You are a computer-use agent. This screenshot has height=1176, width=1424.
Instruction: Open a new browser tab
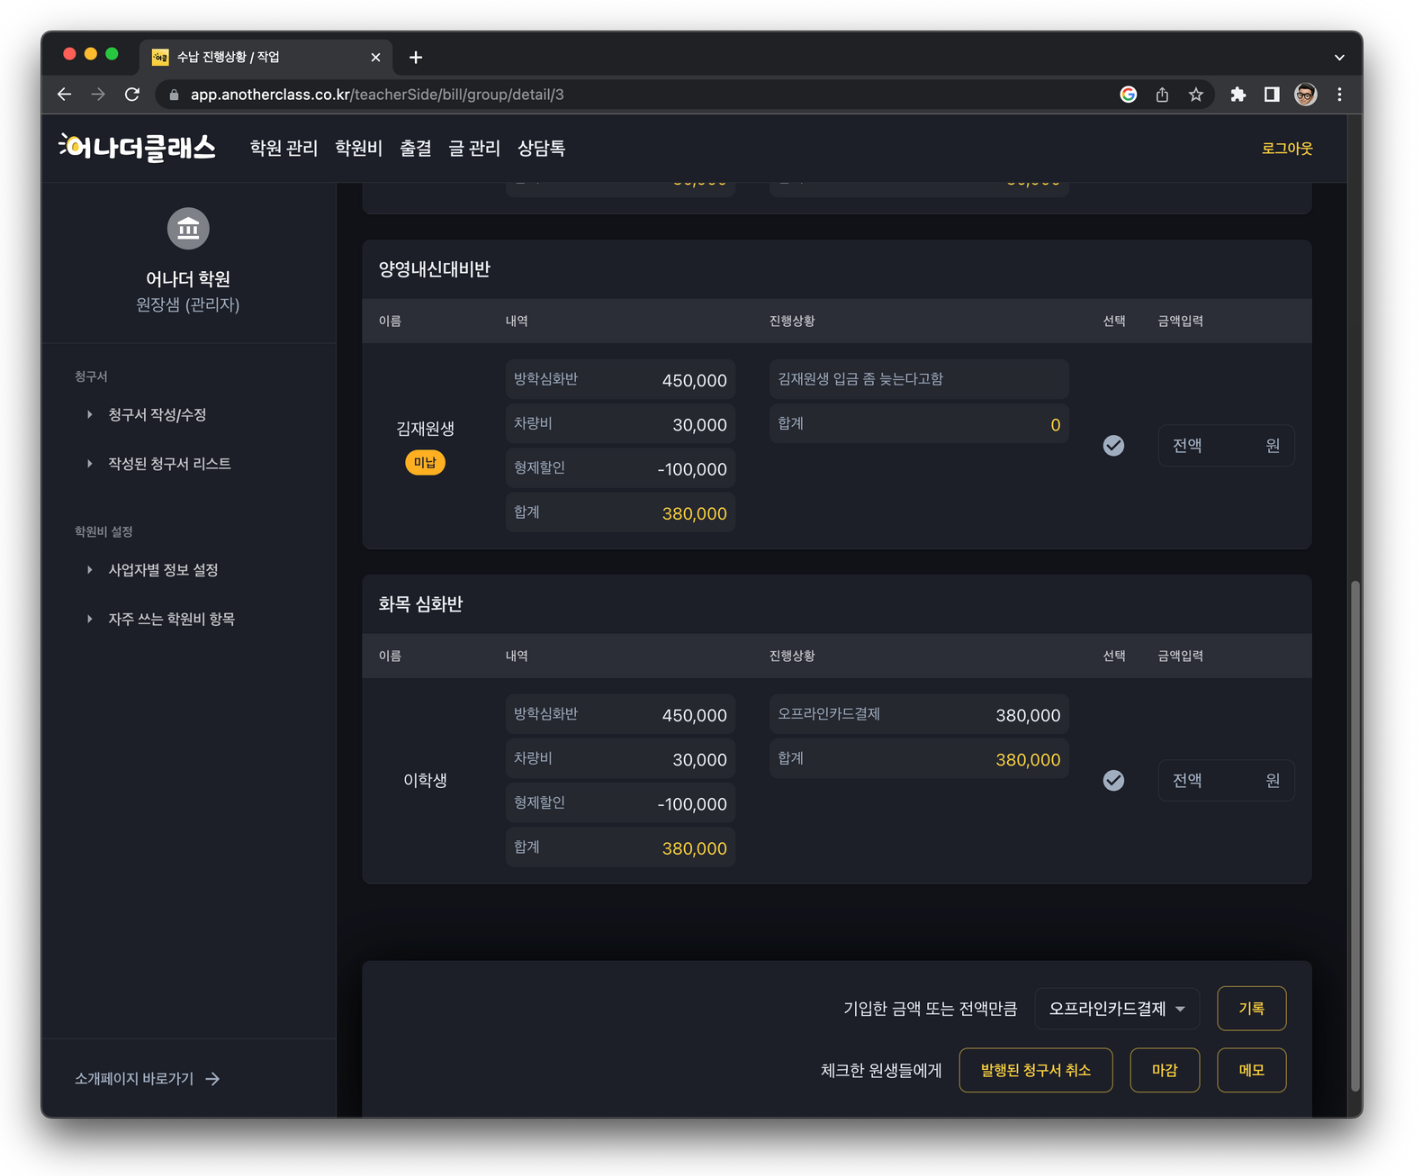coord(416,58)
